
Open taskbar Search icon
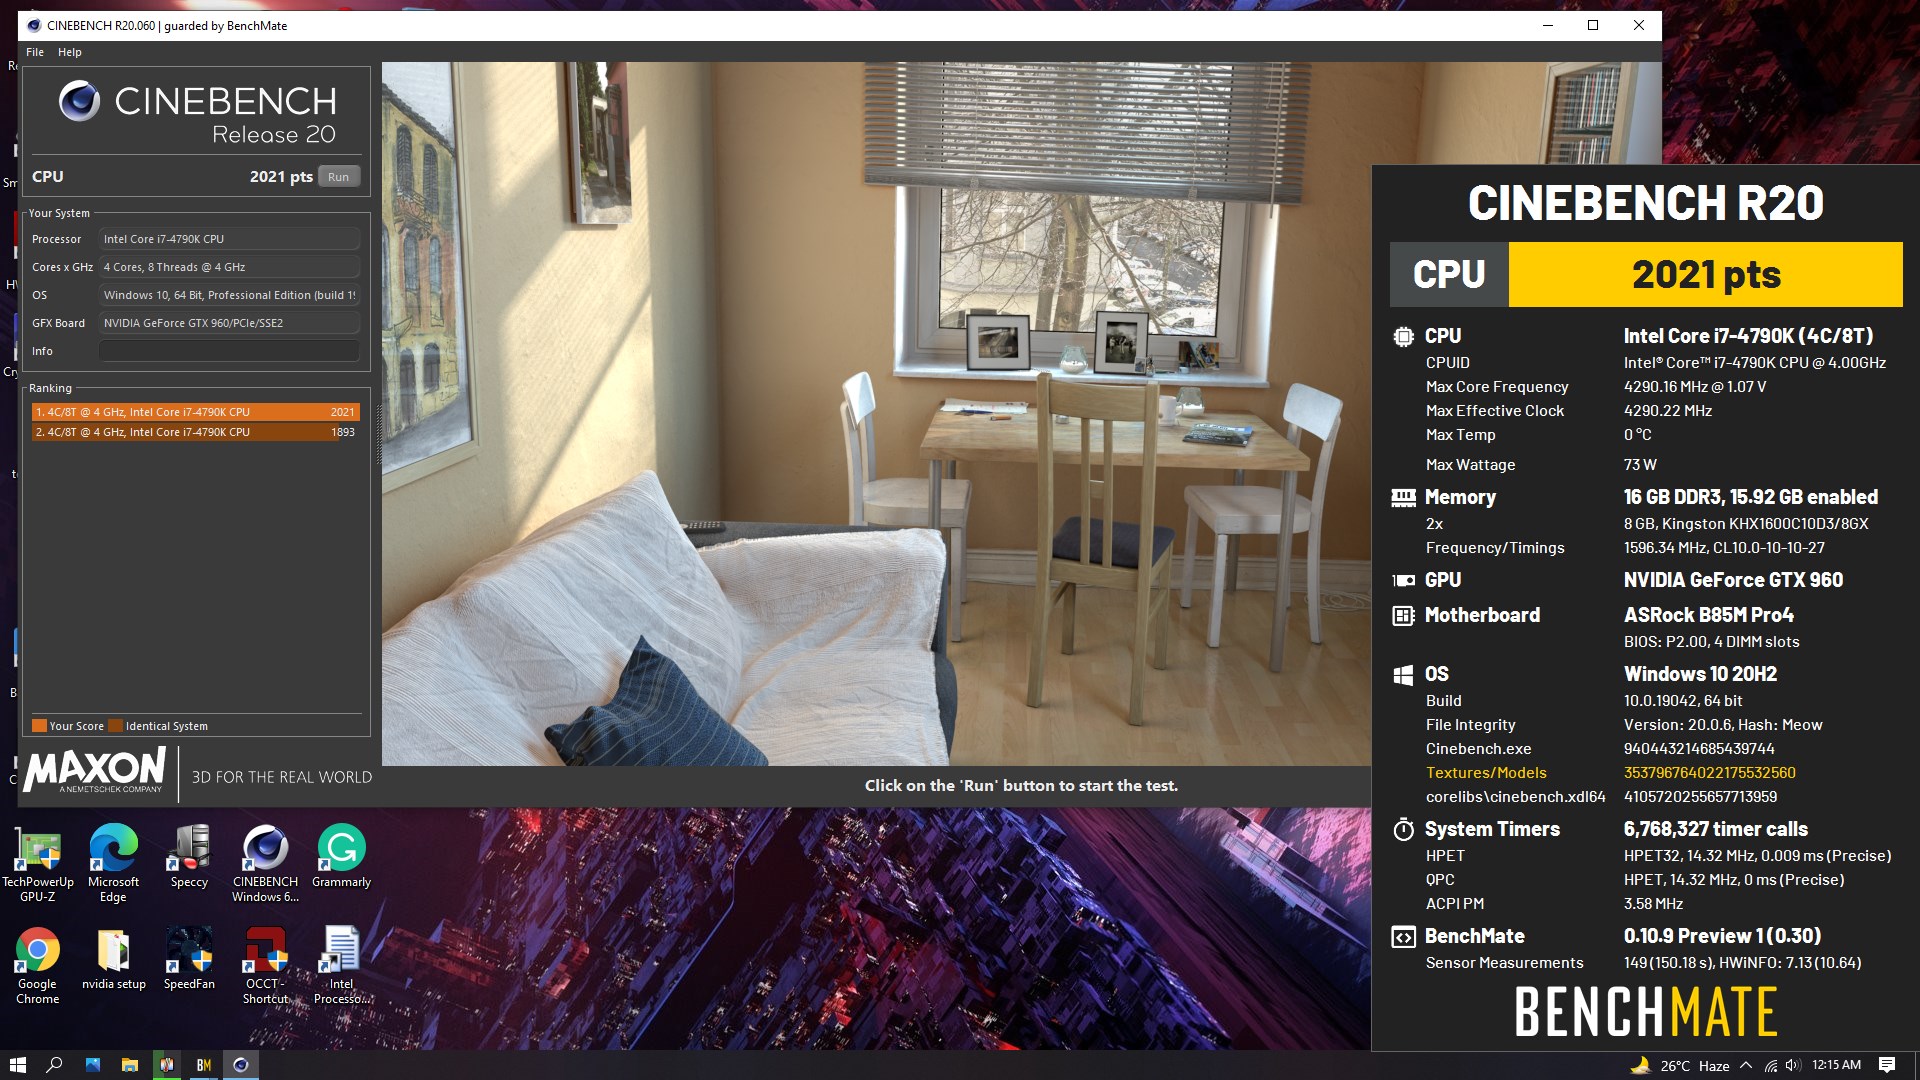tap(55, 1065)
